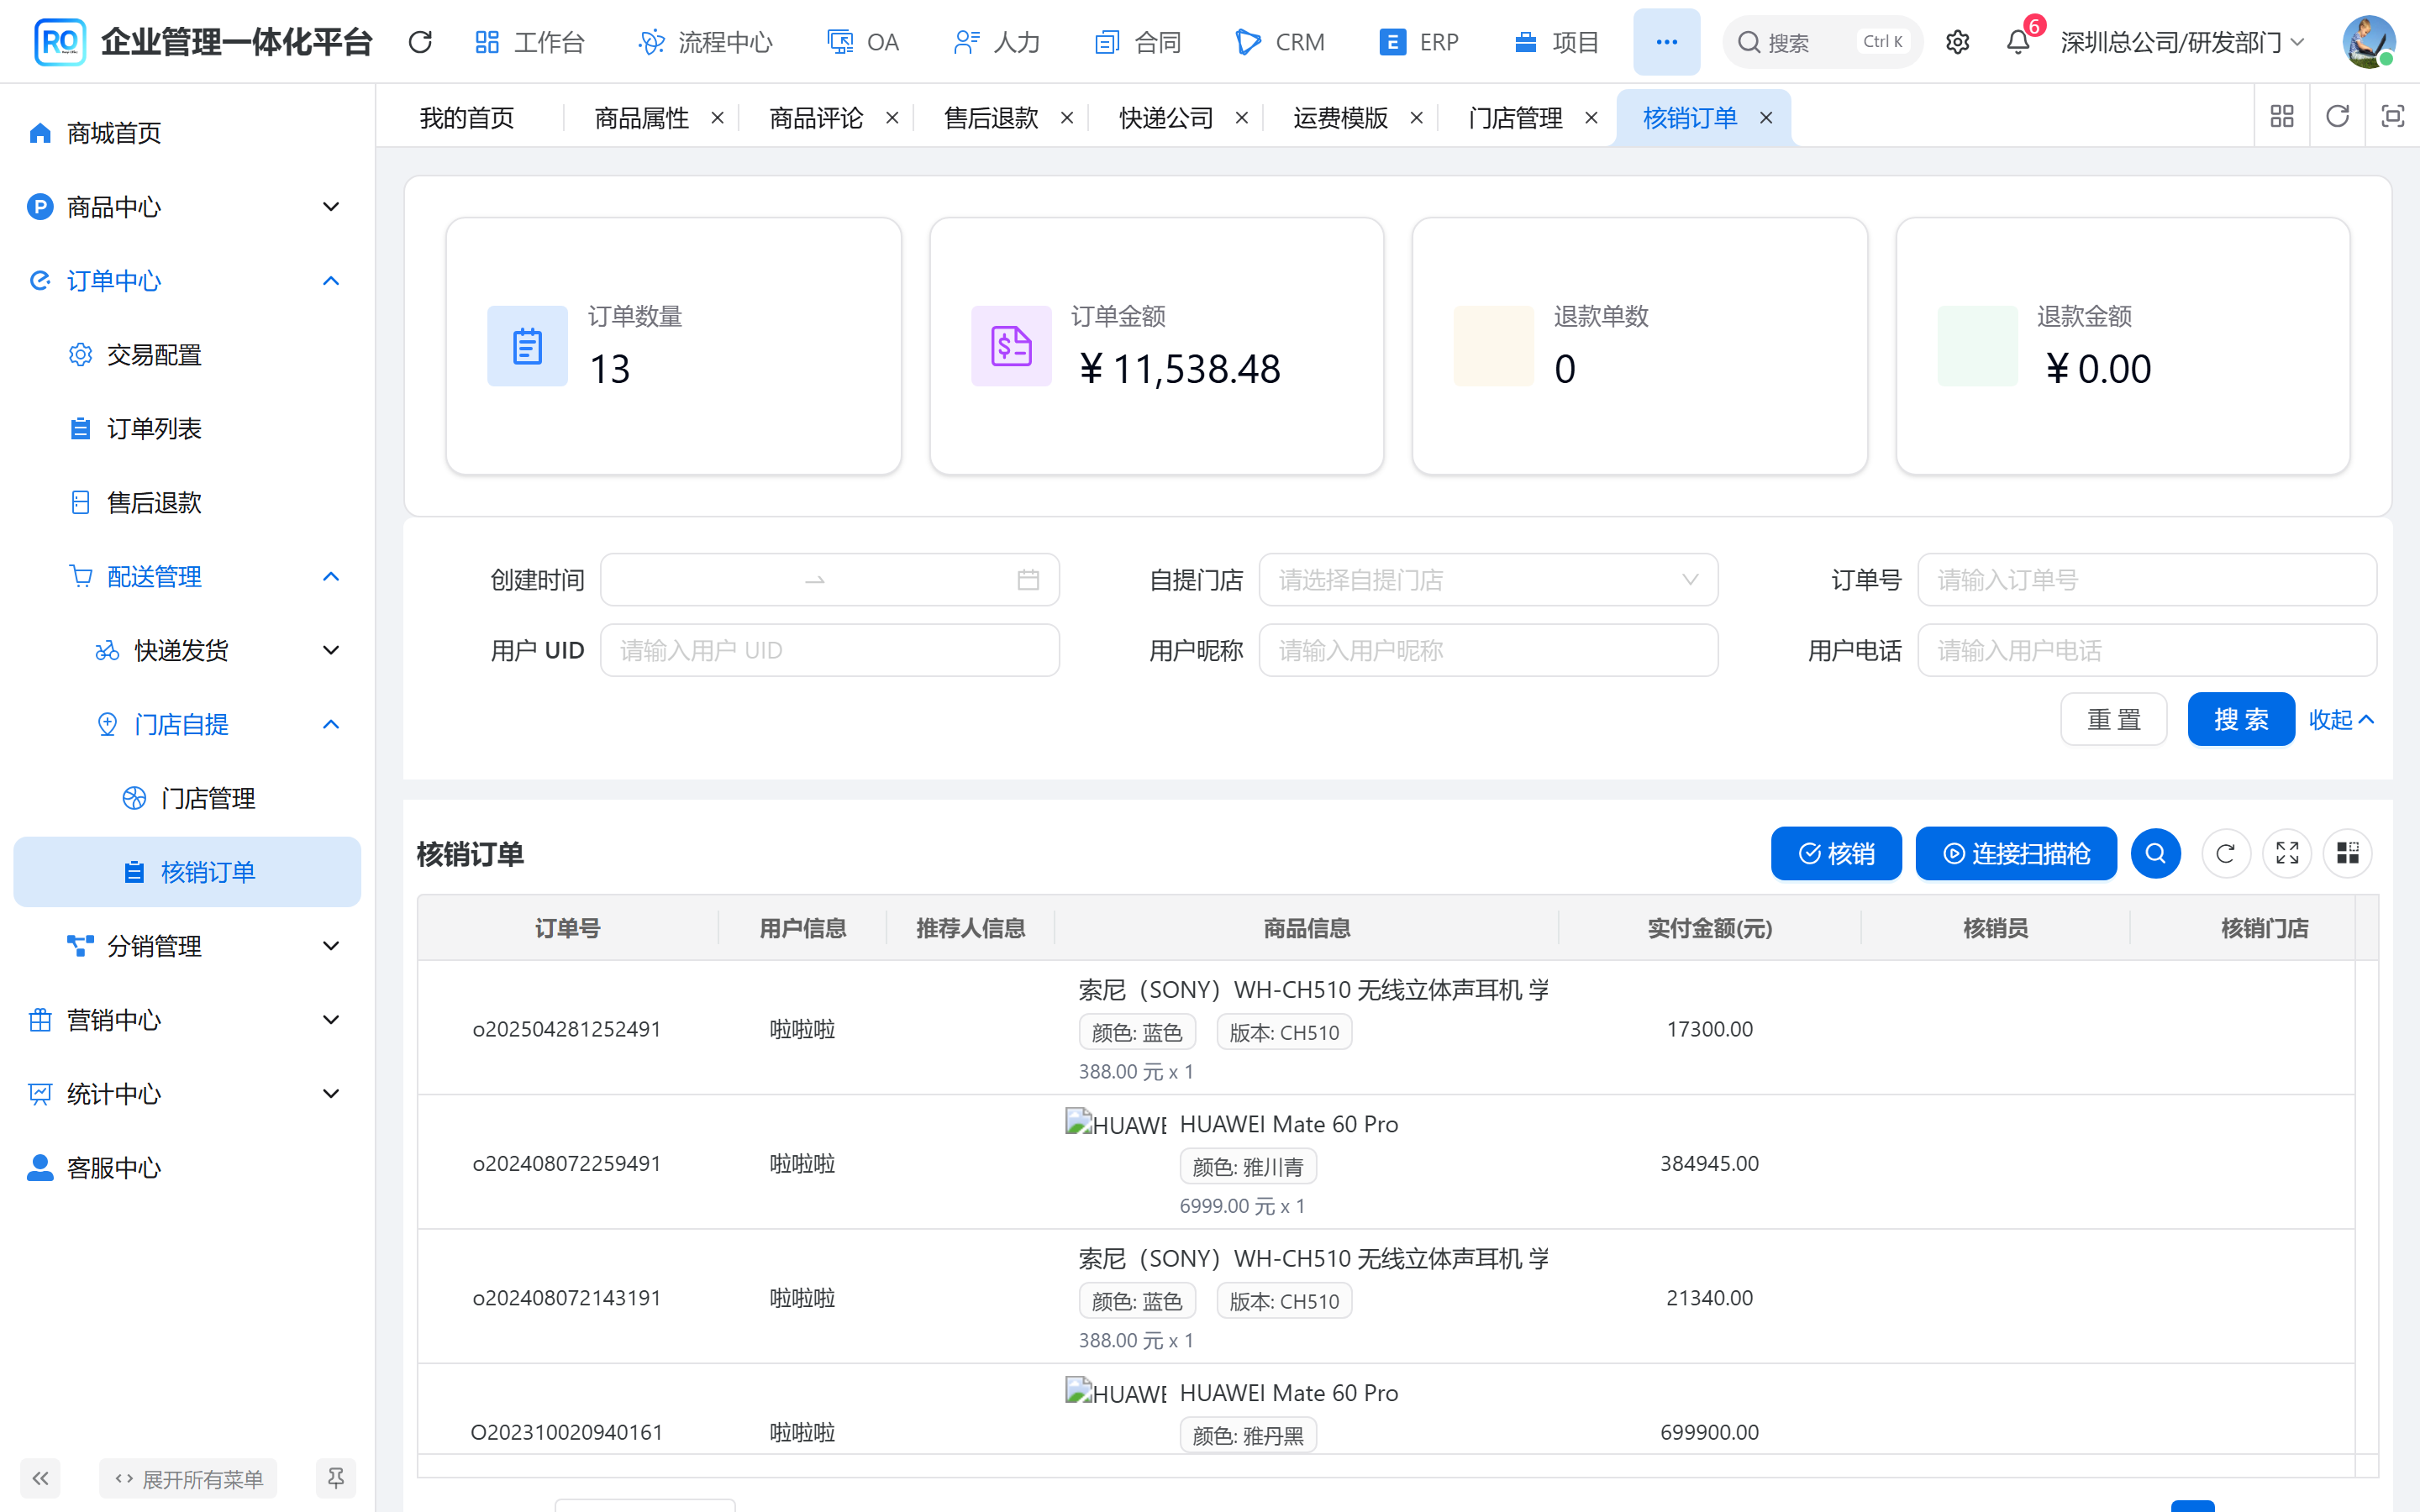
Task: Focus the 用户昵称 input field
Action: coord(1488,651)
